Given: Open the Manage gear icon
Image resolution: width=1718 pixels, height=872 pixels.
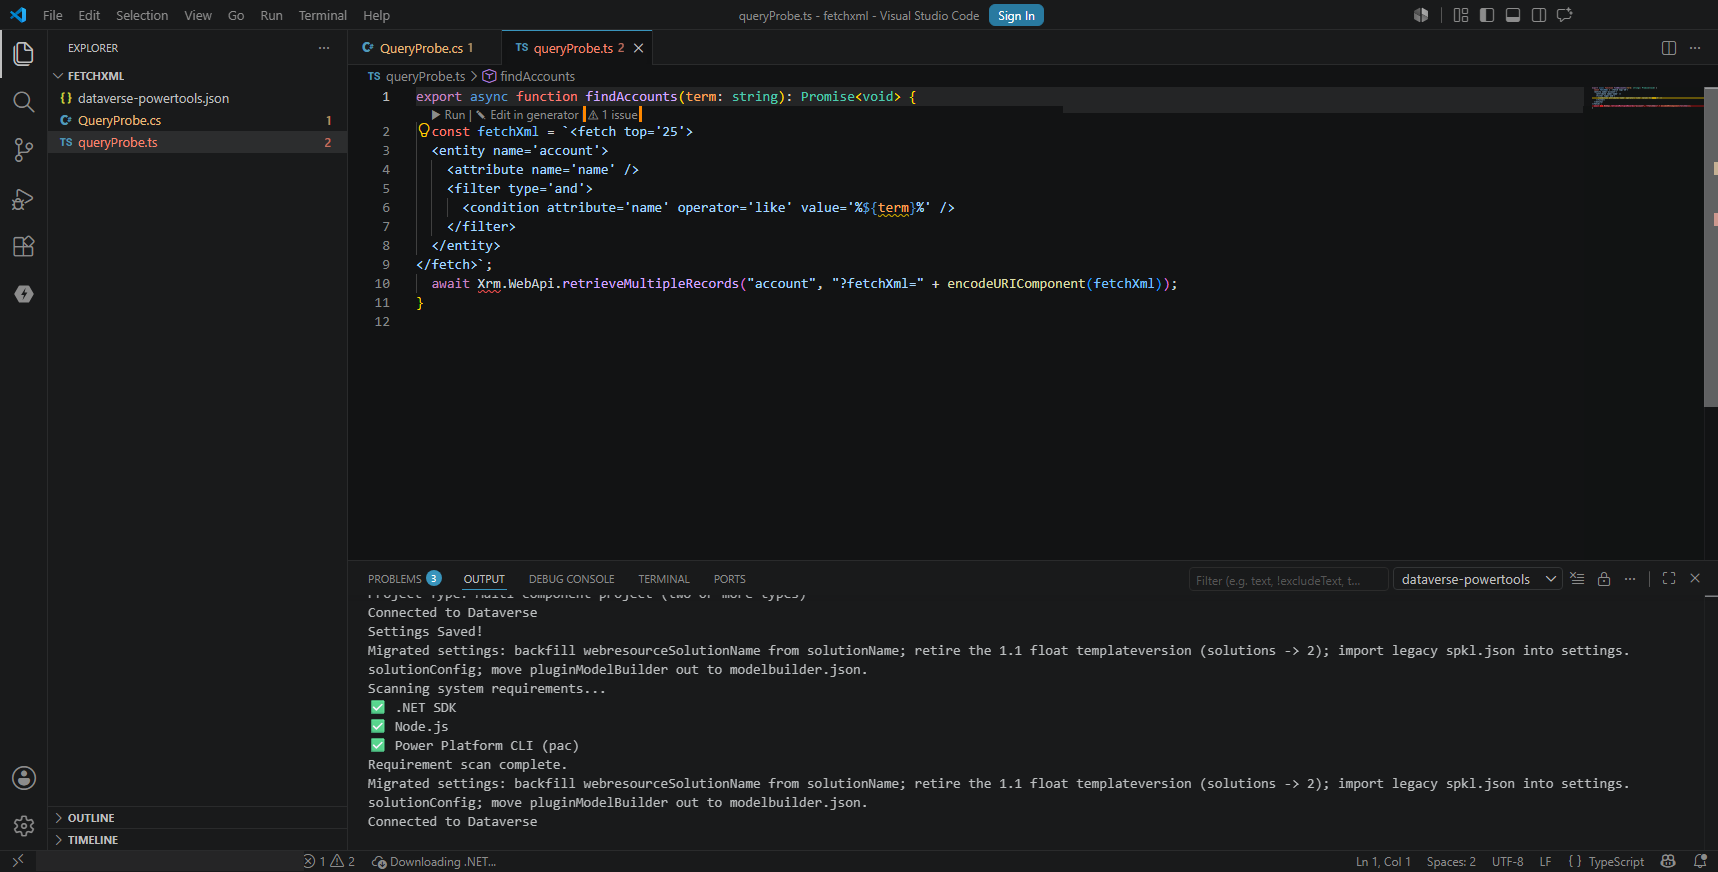Looking at the screenshot, I should 24,826.
